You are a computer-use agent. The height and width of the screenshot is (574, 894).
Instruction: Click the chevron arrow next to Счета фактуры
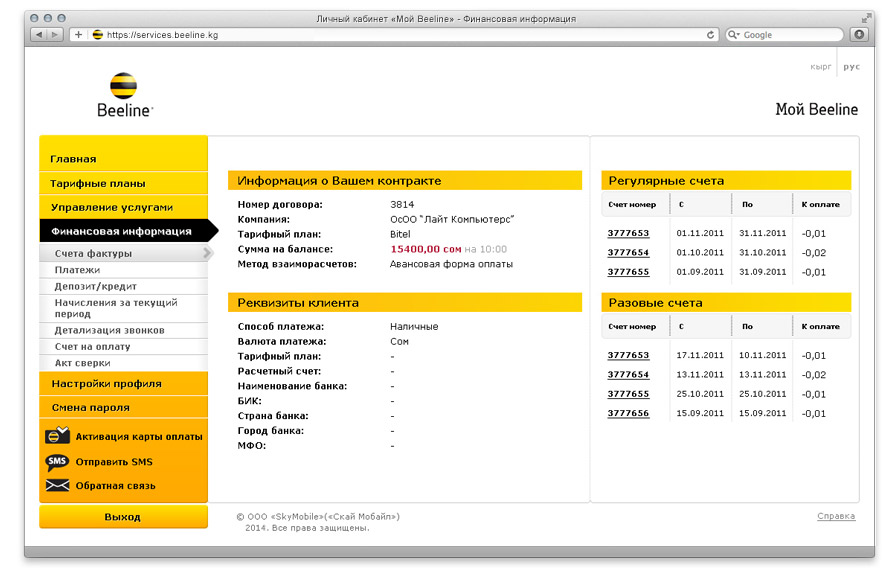click(207, 253)
